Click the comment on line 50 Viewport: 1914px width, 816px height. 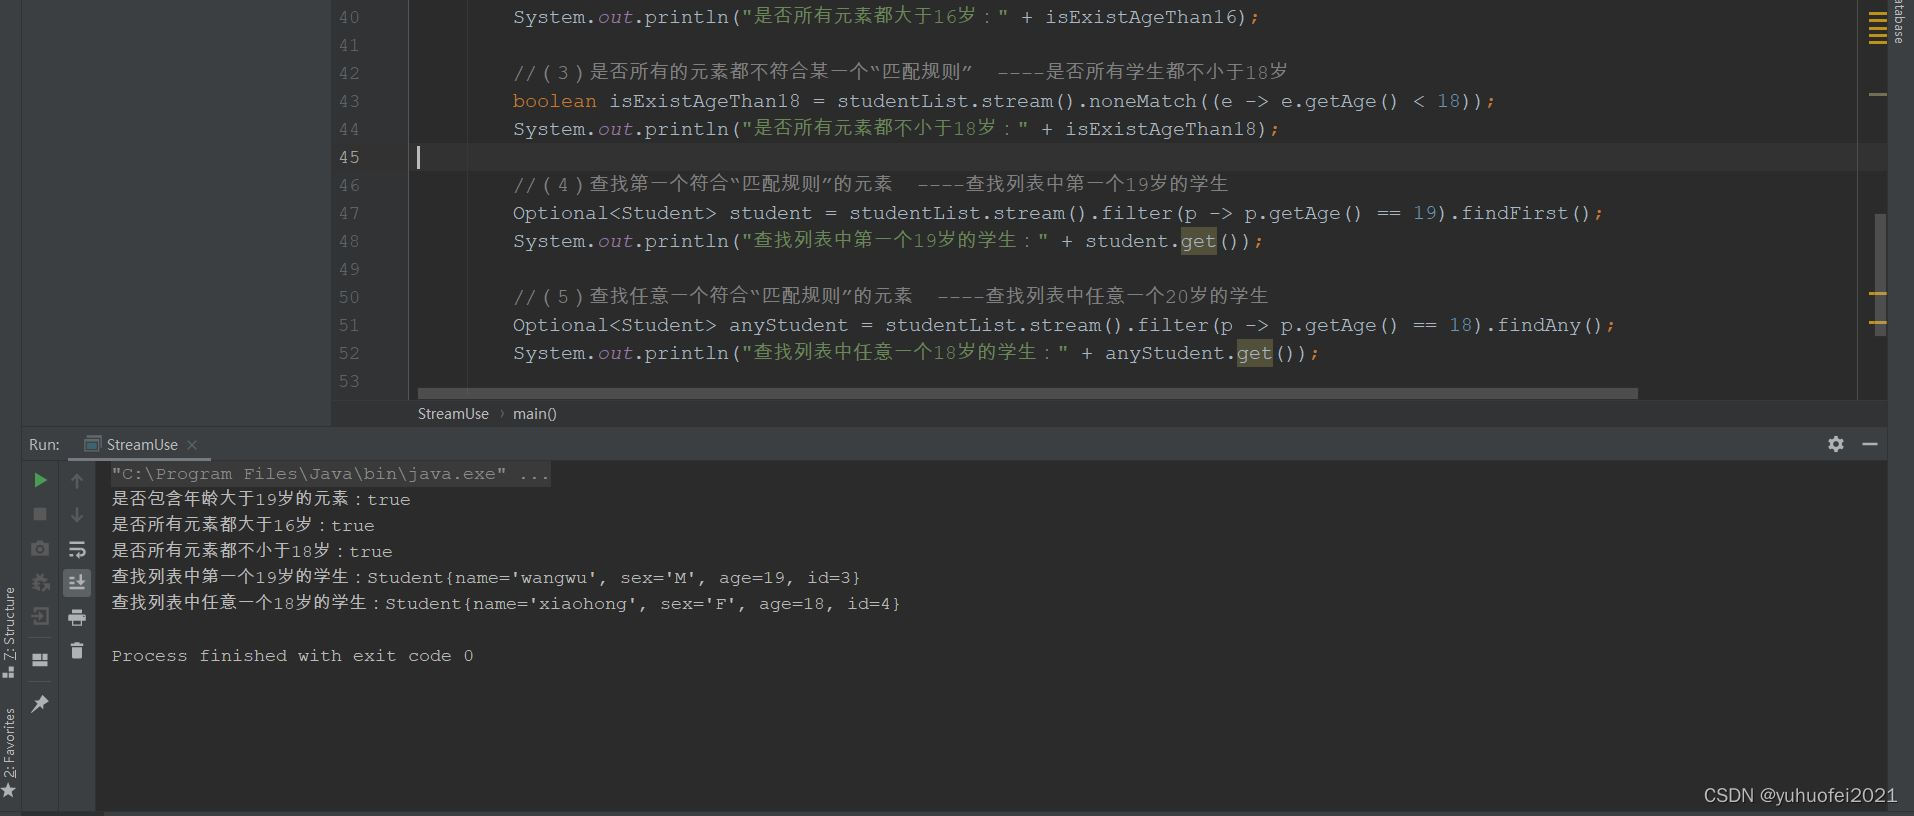pos(890,296)
